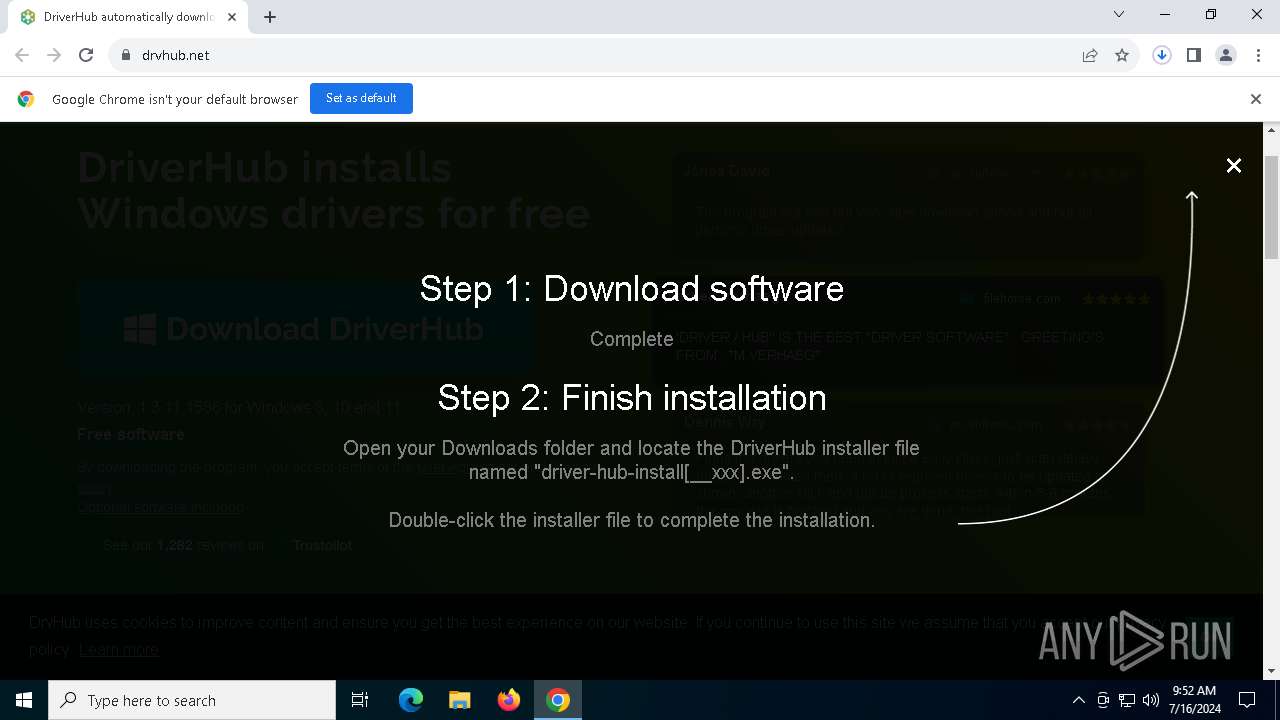Reload the drvhub.net page
This screenshot has width=1280, height=720.
pos(86,55)
